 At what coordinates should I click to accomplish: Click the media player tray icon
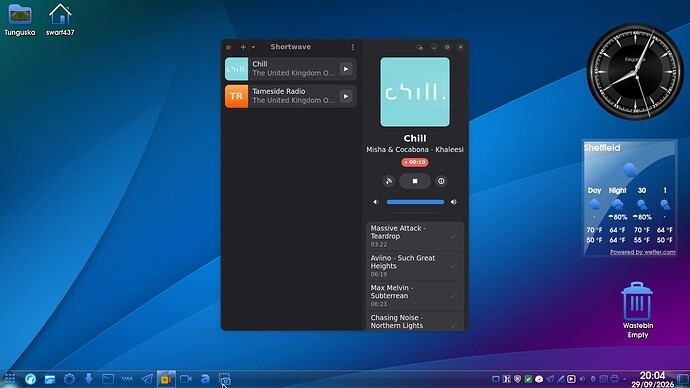[571, 379]
